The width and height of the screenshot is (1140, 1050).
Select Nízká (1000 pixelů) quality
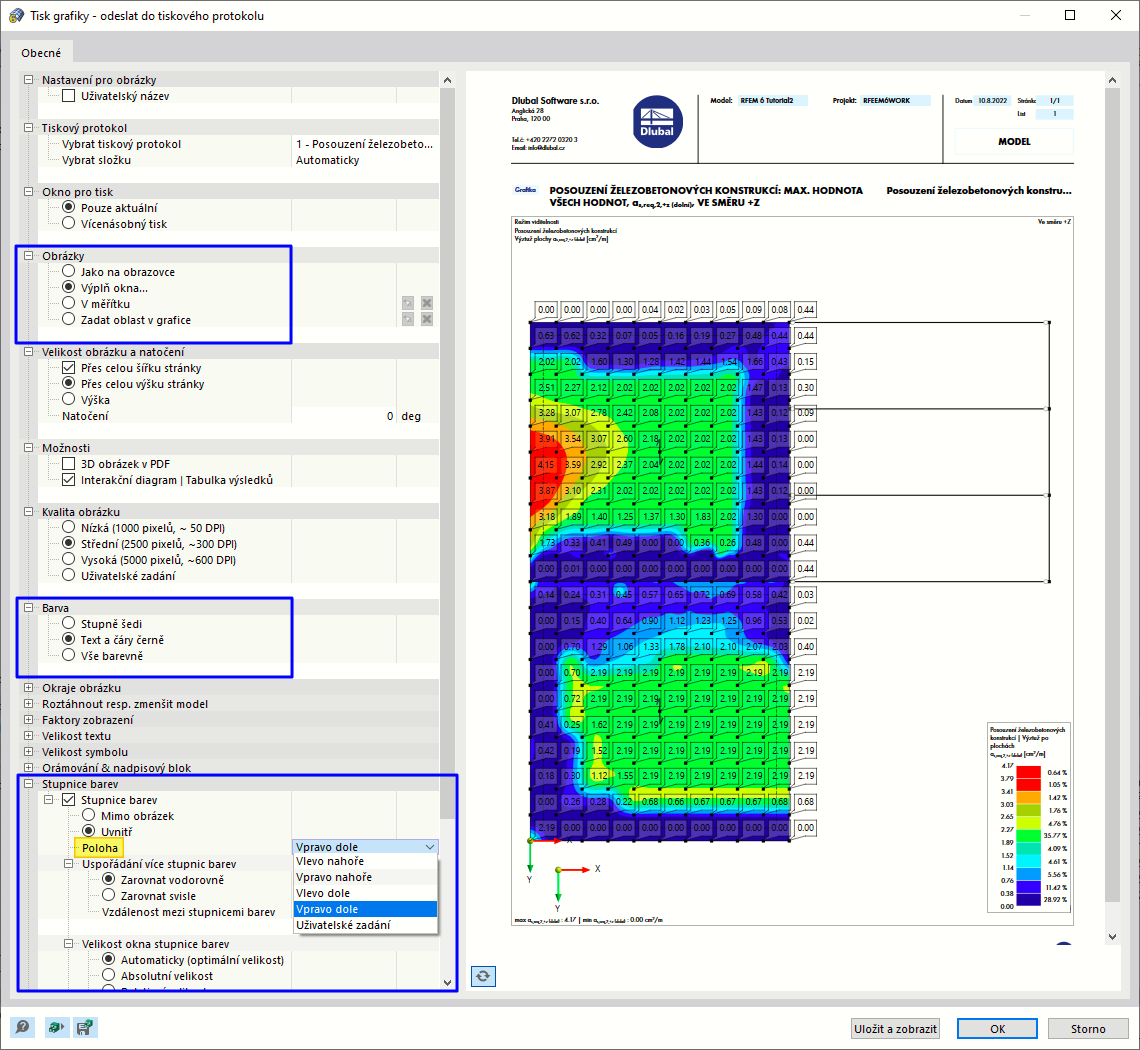(68, 527)
